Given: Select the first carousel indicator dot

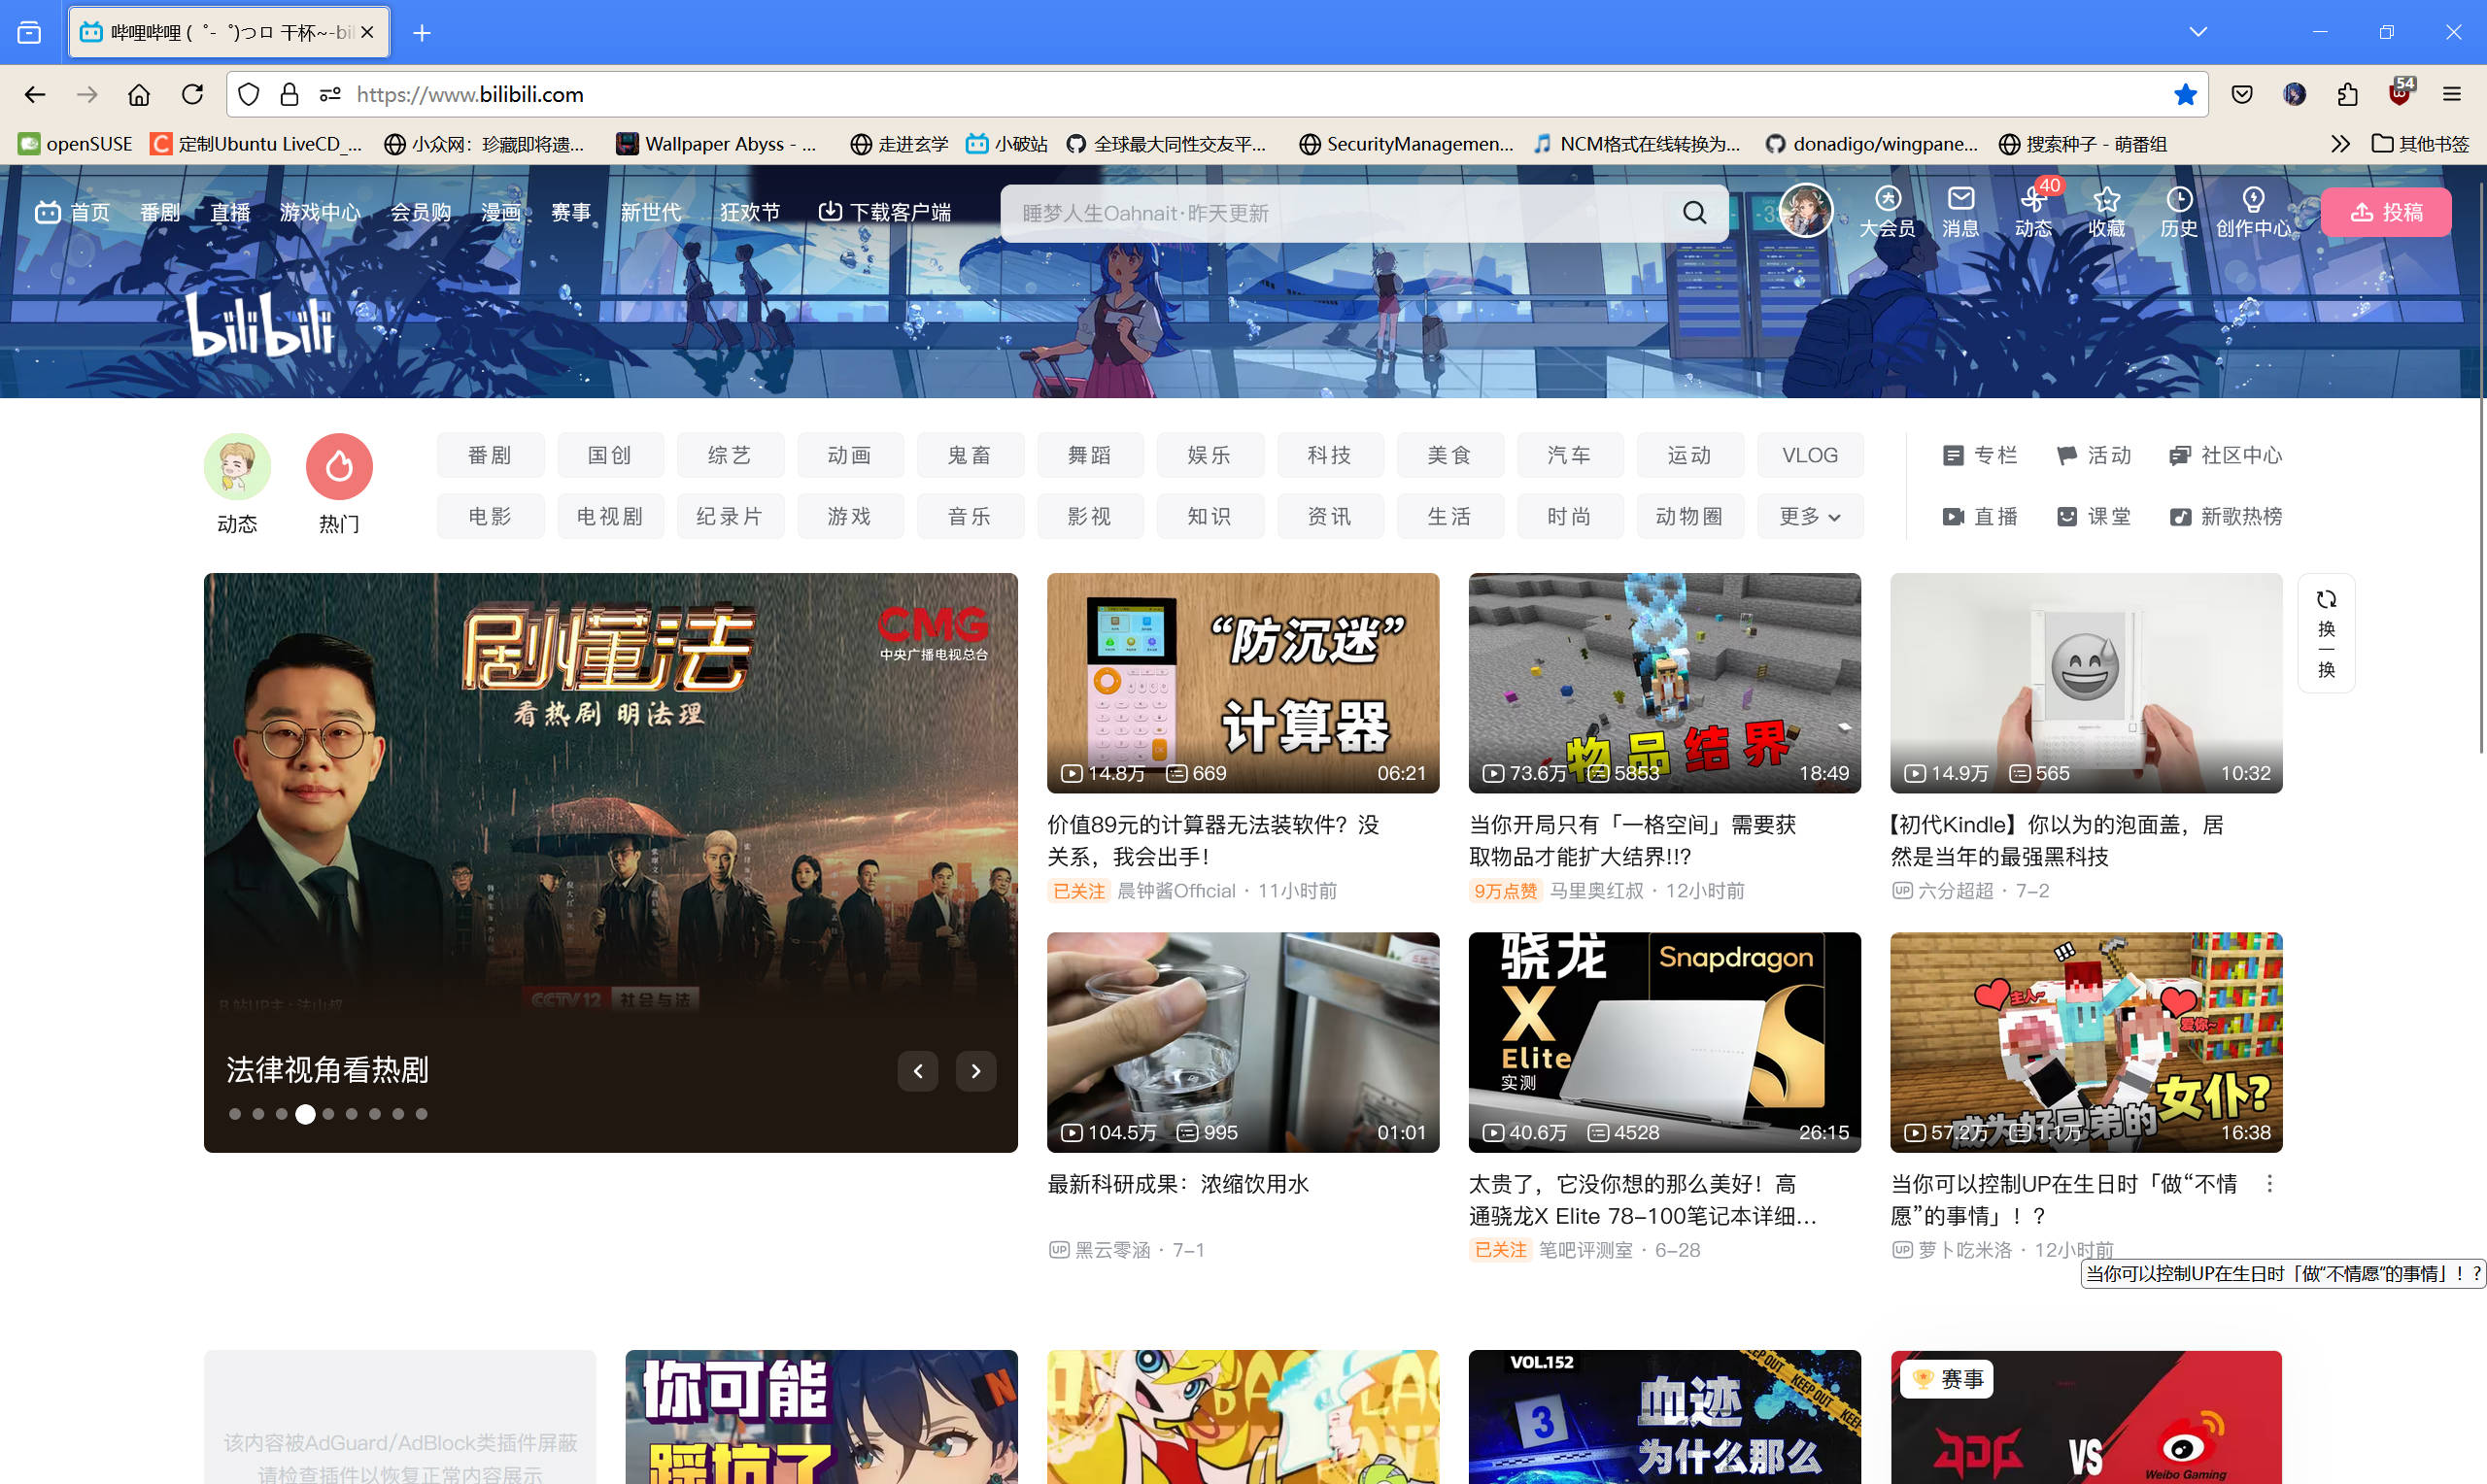Looking at the screenshot, I should (x=235, y=1114).
